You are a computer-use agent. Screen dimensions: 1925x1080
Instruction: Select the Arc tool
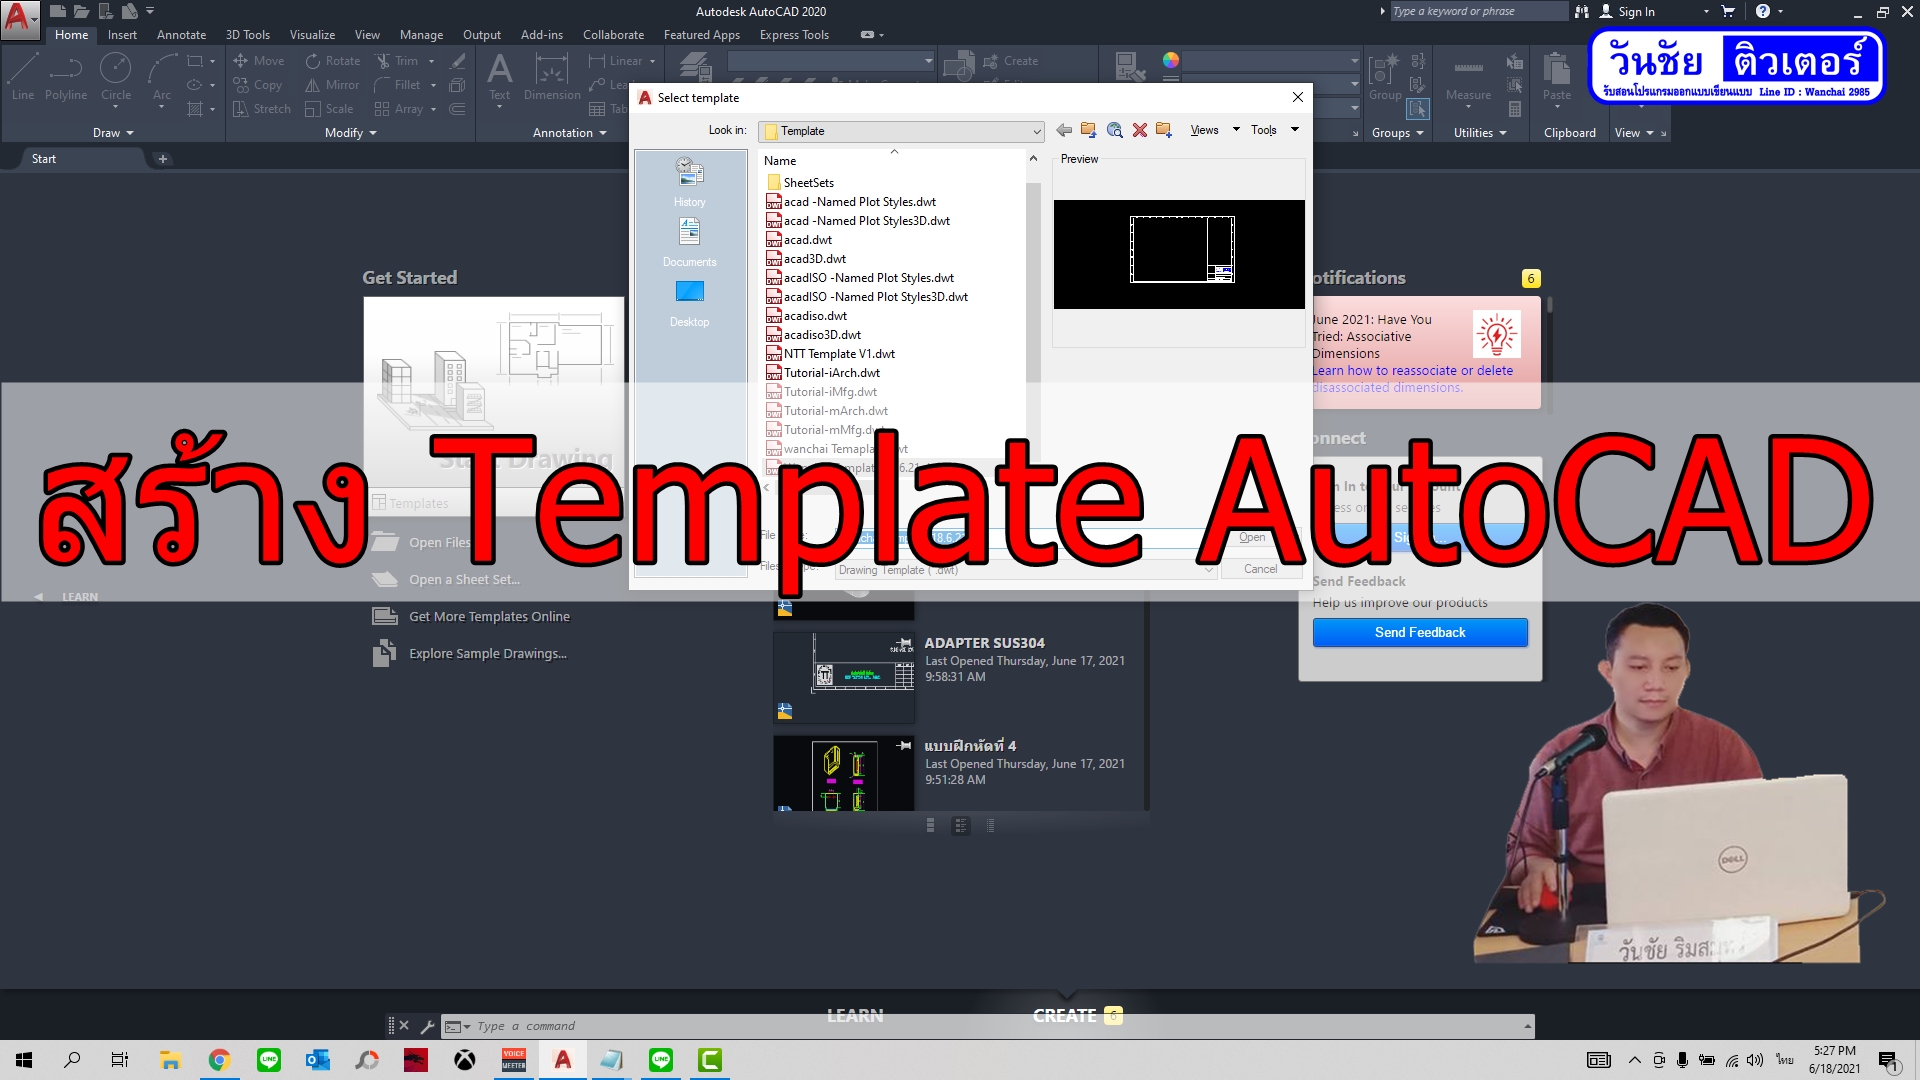pos(162,76)
